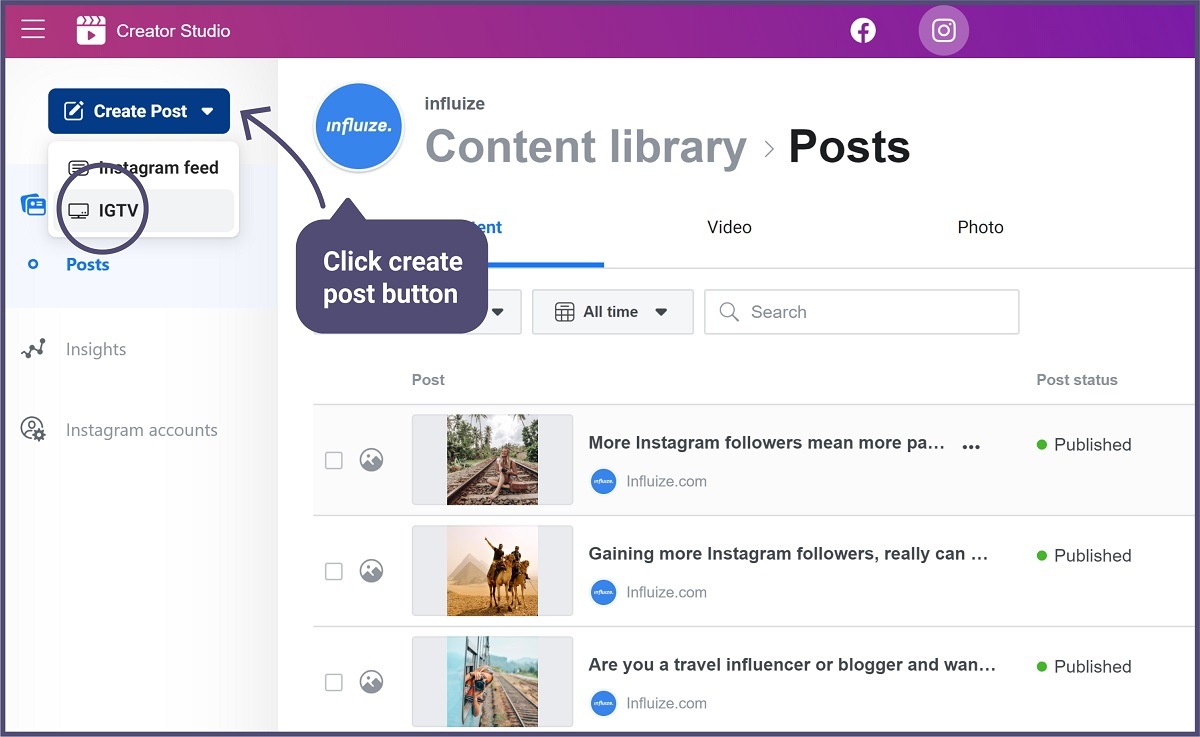Open the train window post thumbnail

coord(492,681)
